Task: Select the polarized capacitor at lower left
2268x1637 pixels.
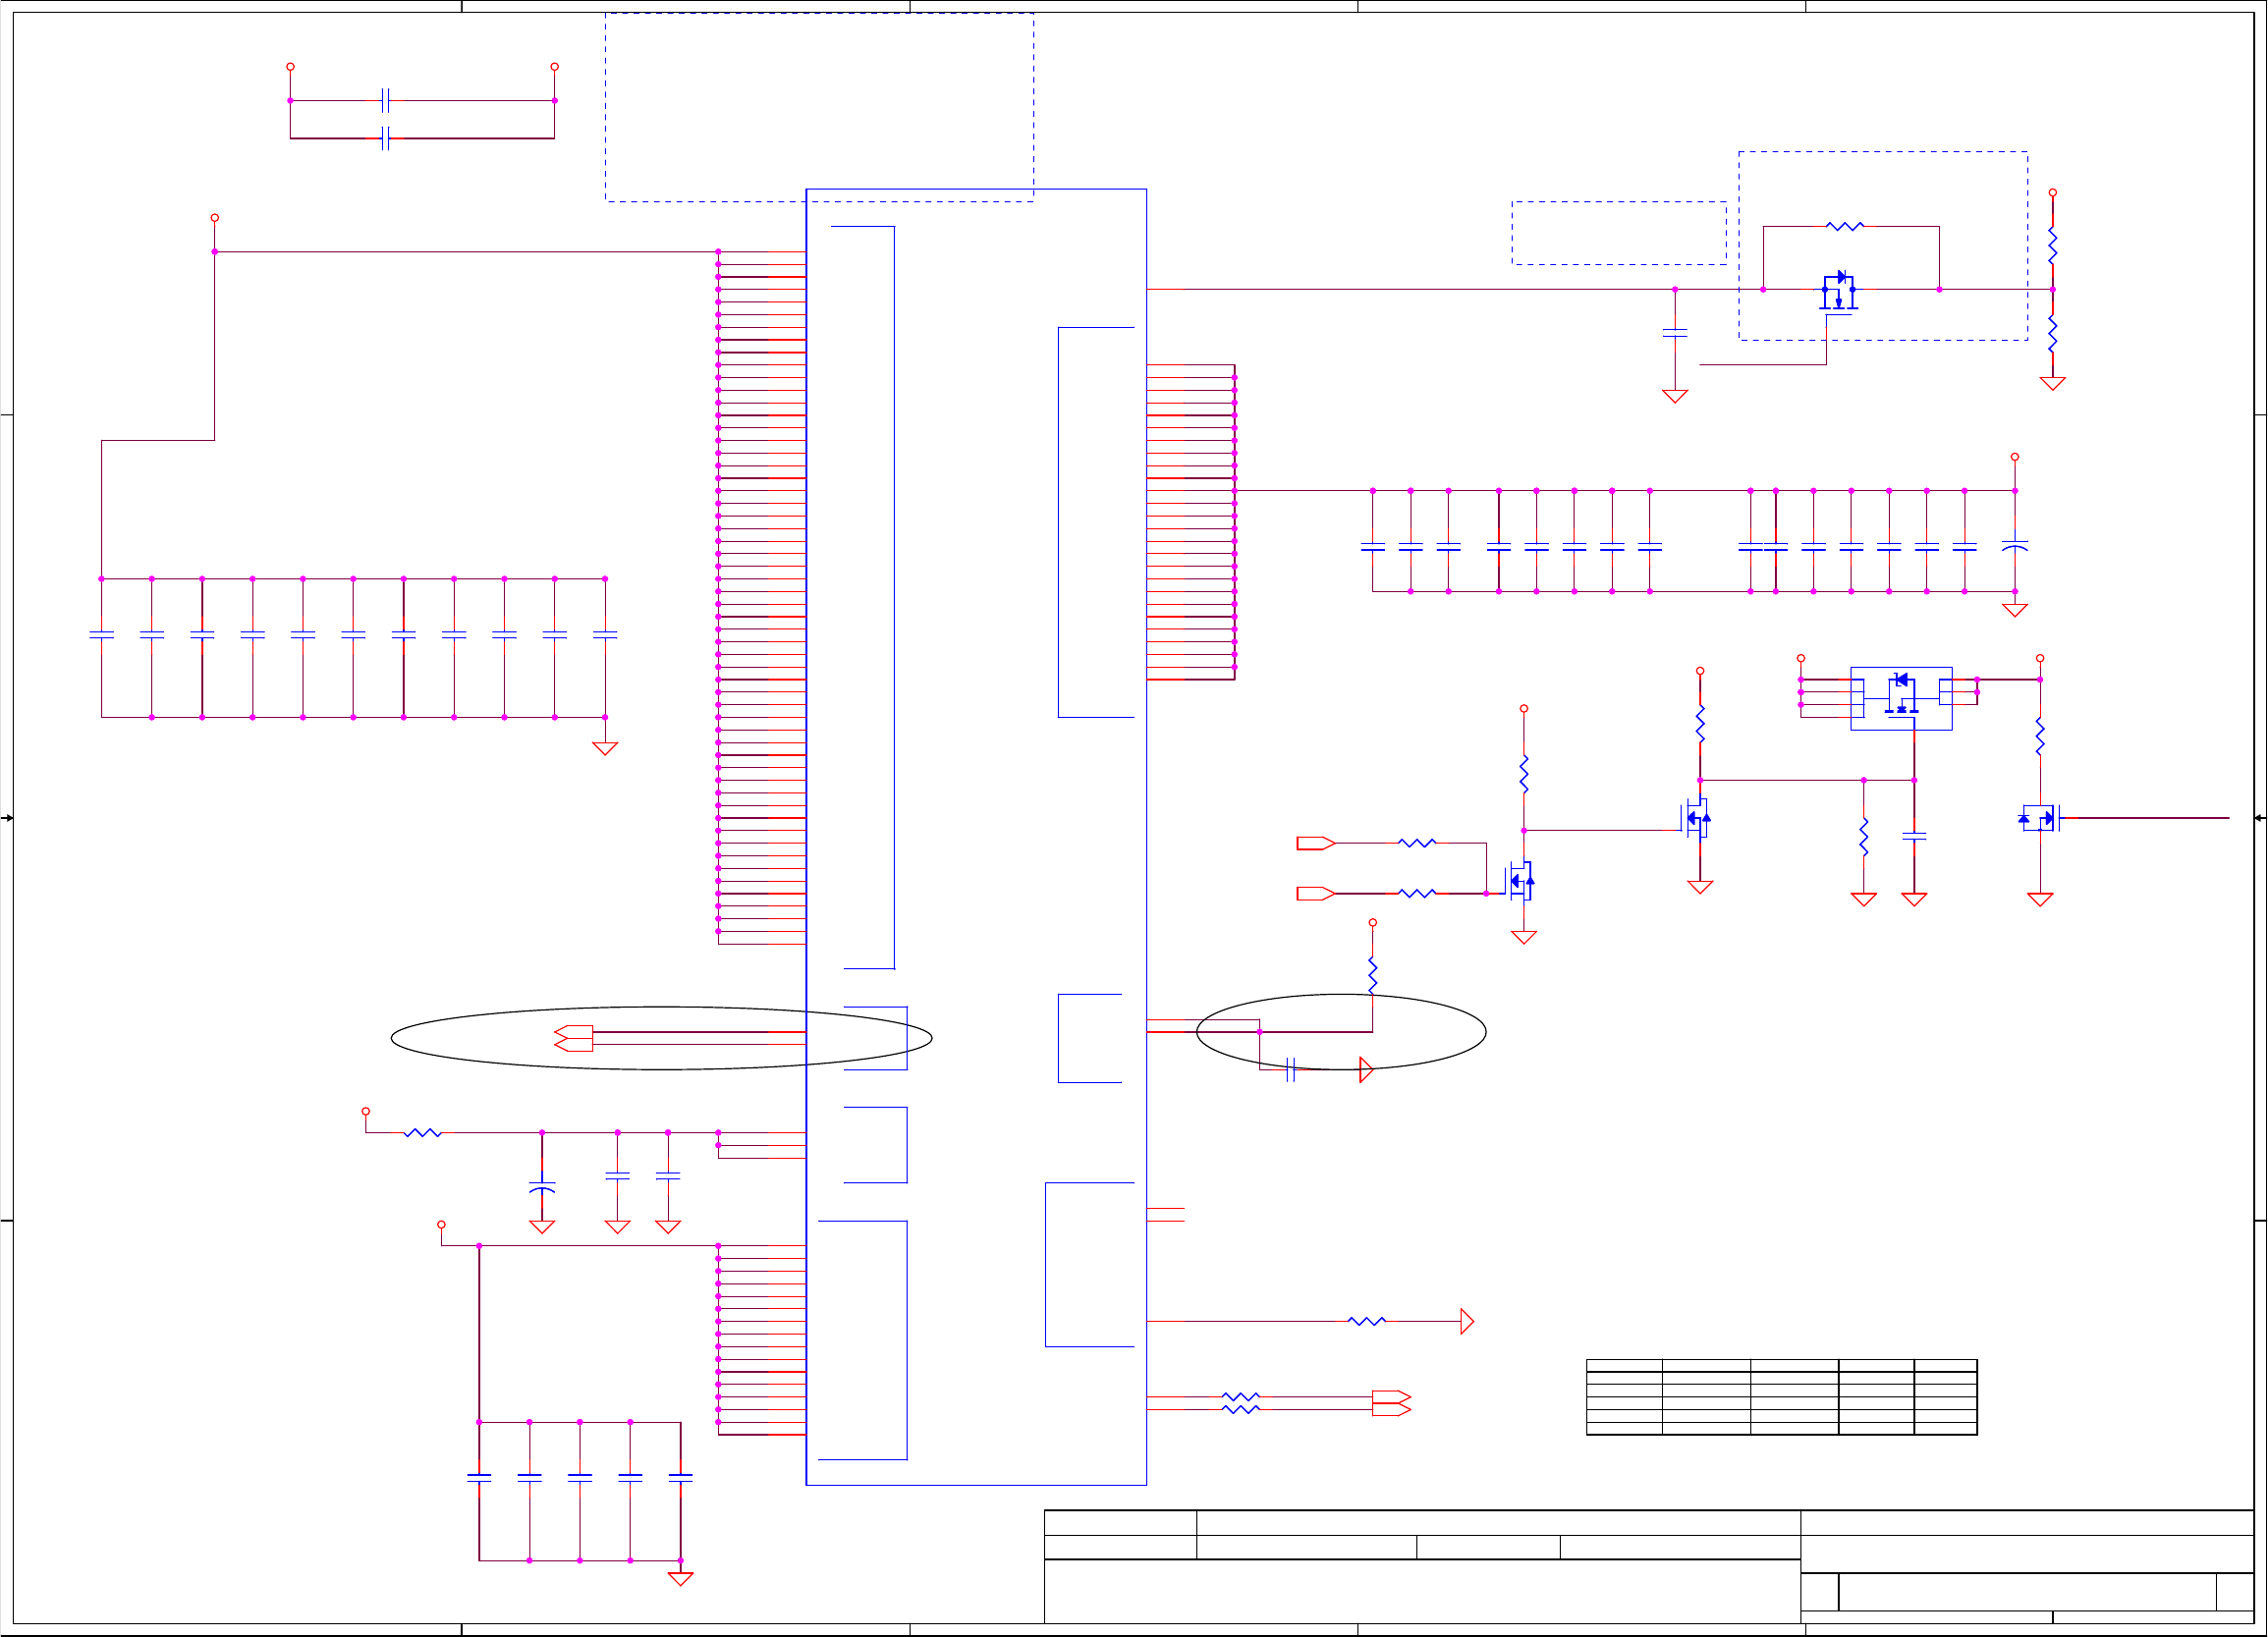Action: pyautogui.click(x=541, y=1187)
